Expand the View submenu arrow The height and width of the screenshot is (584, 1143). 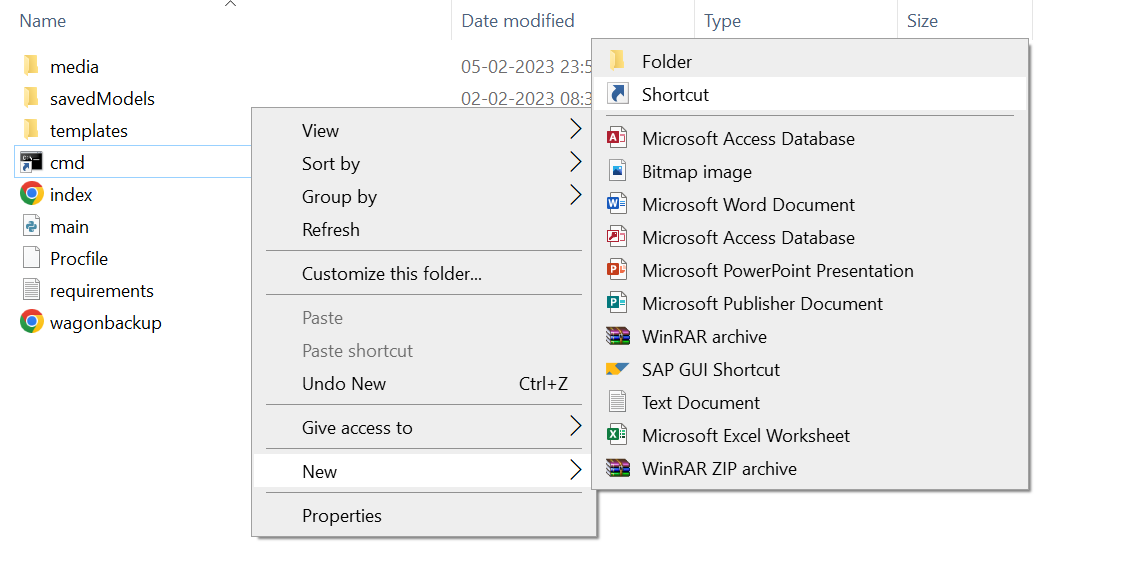[575, 130]
